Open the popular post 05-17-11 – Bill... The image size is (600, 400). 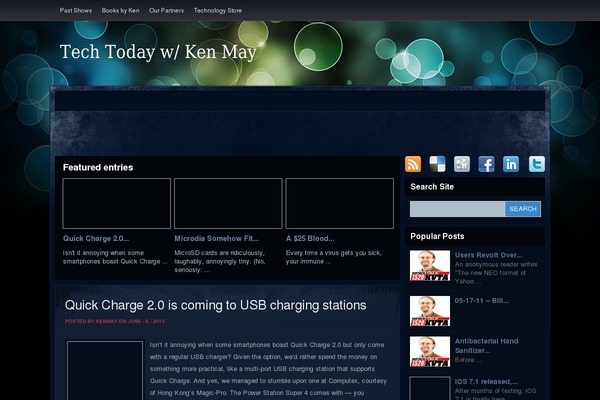[482, 301]
